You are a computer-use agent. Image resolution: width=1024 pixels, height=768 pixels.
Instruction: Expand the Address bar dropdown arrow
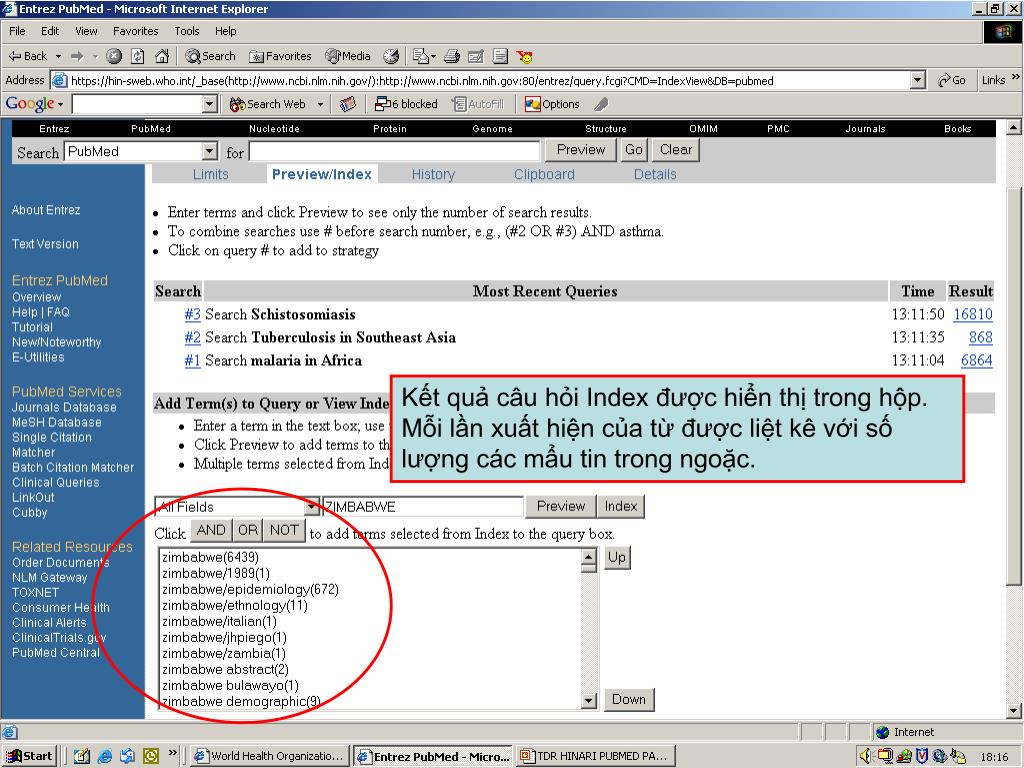click(x=918, y=80)
